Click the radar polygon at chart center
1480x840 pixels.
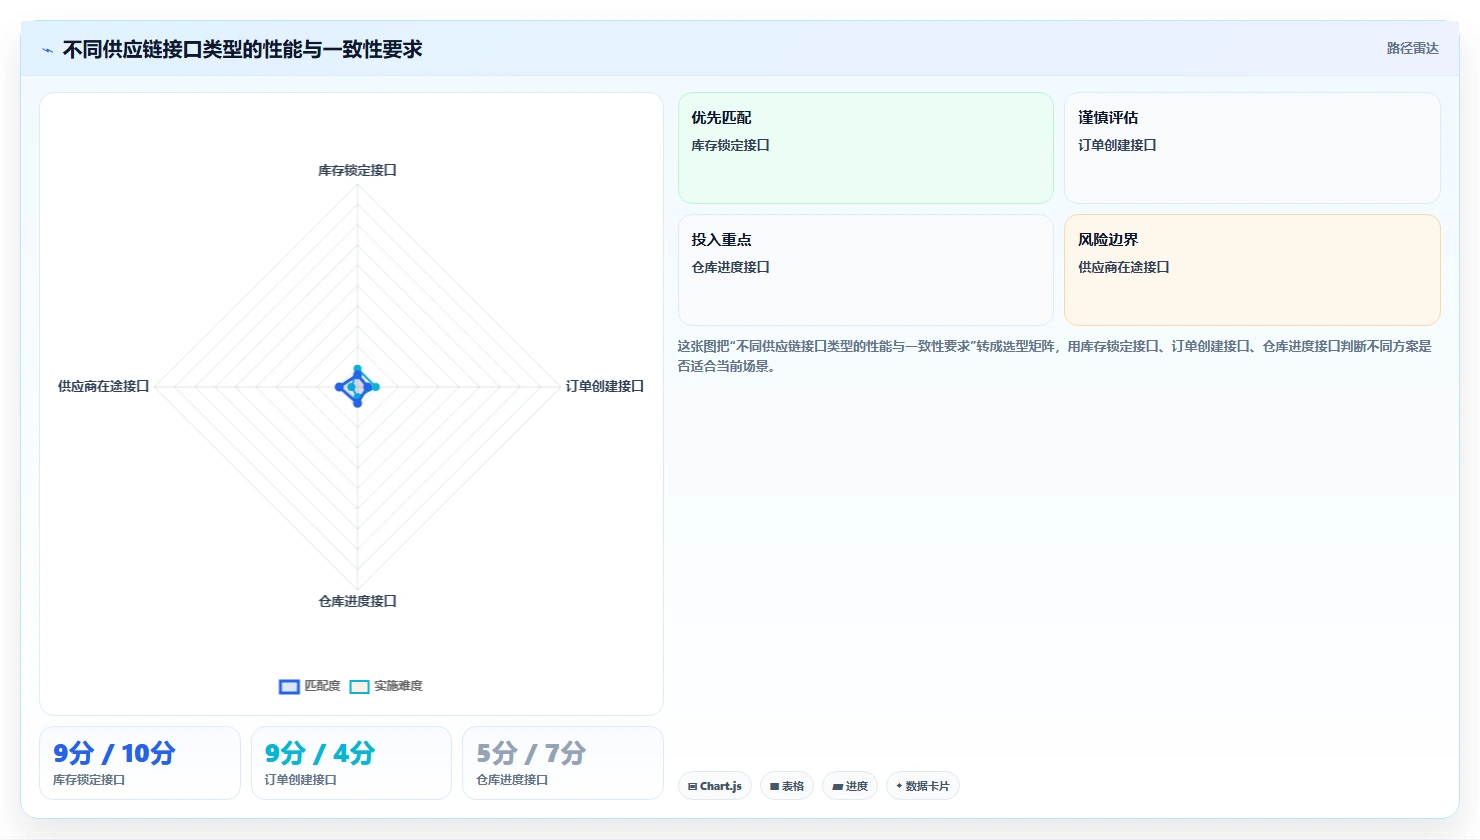click(357, 387)
